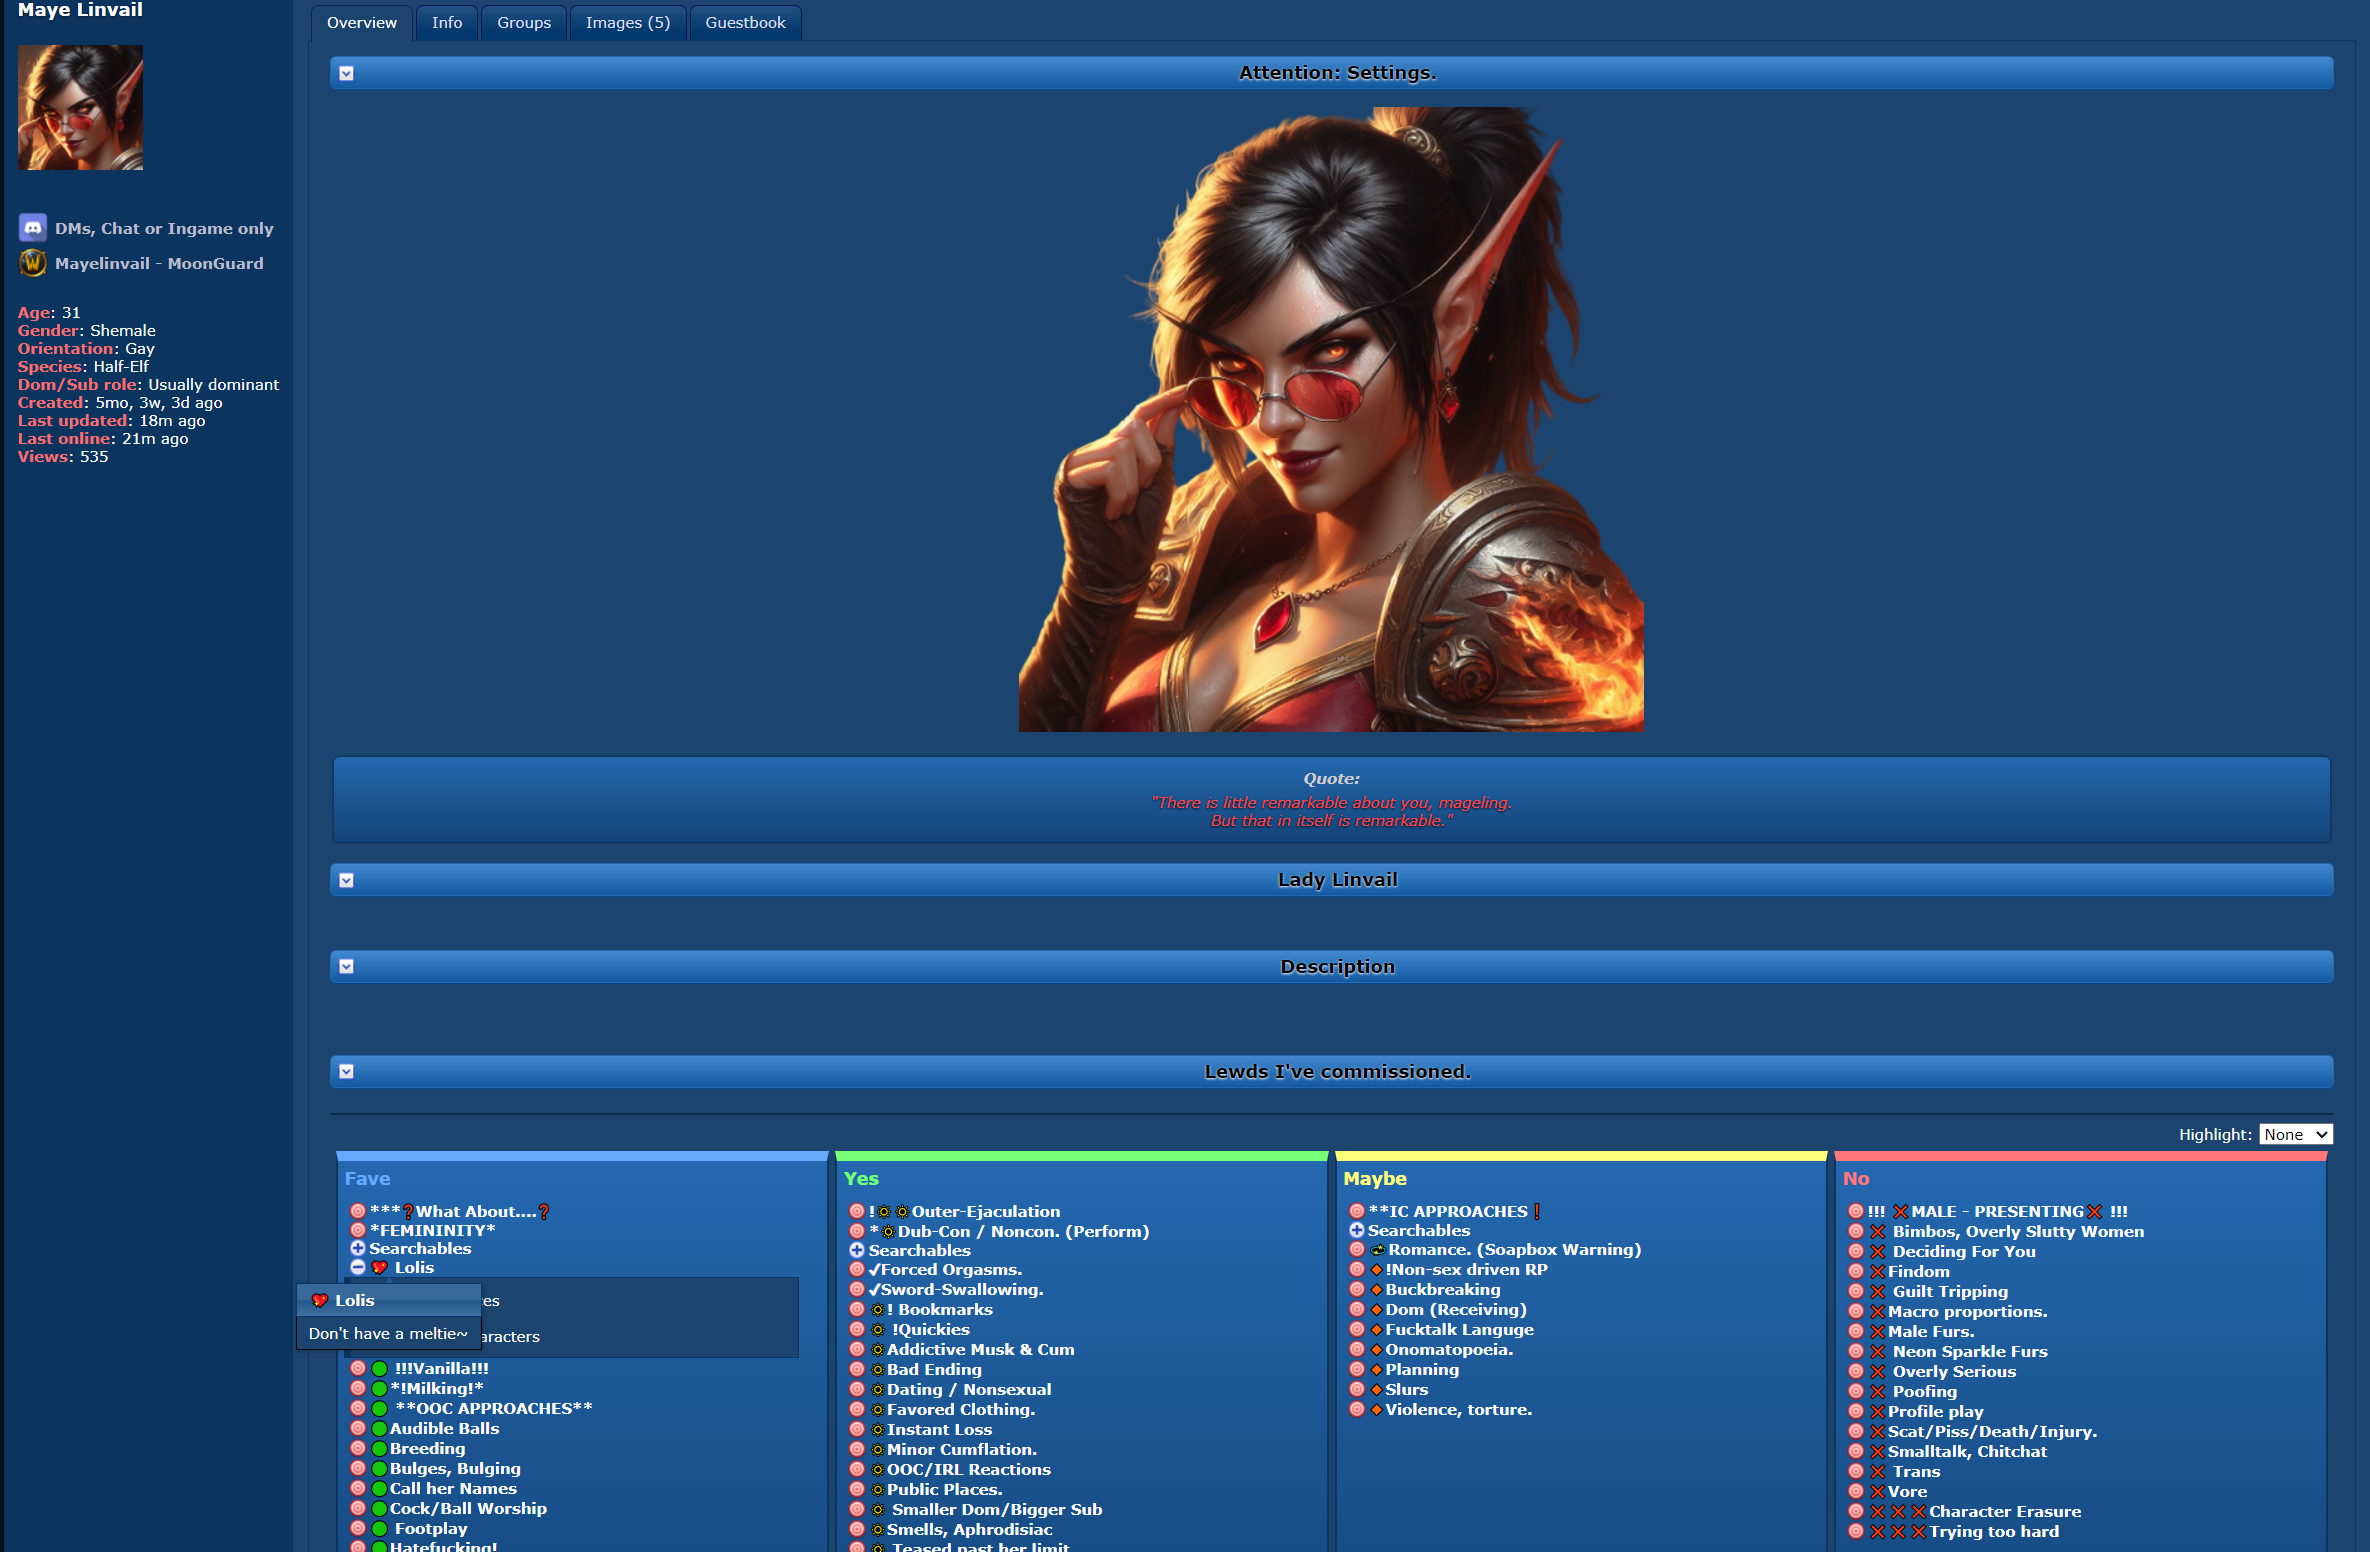The width and height of the screenshot is (2370, 1552).
Task: Select the 'Character Erasure' entry
Action: click(2005, 1511)
